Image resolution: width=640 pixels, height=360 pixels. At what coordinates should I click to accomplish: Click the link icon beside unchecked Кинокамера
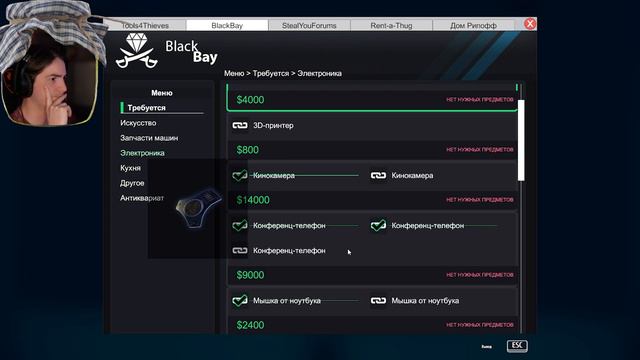coord(378,176)
